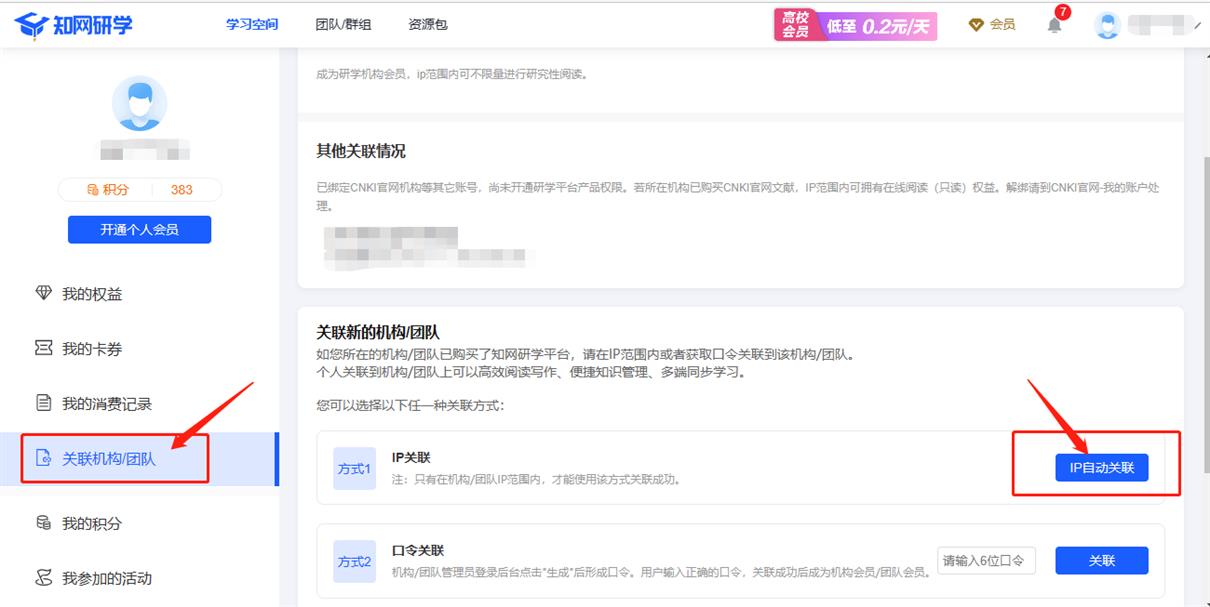Click the 我的积分 coins icon

pos(43,523)
